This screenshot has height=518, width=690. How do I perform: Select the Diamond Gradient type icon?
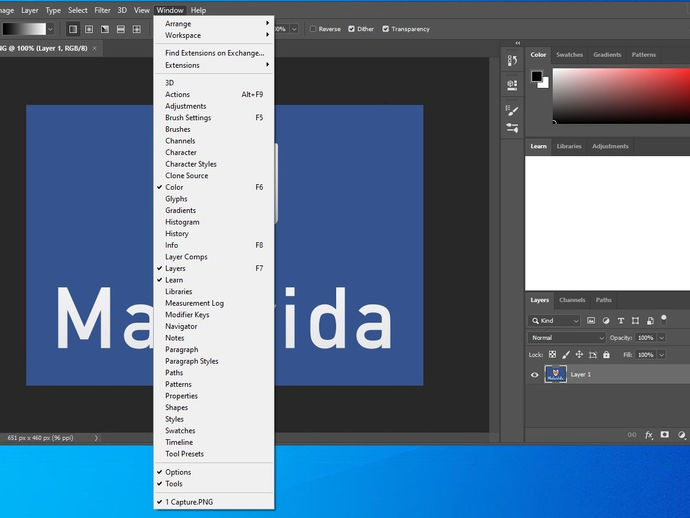[137, 29]
